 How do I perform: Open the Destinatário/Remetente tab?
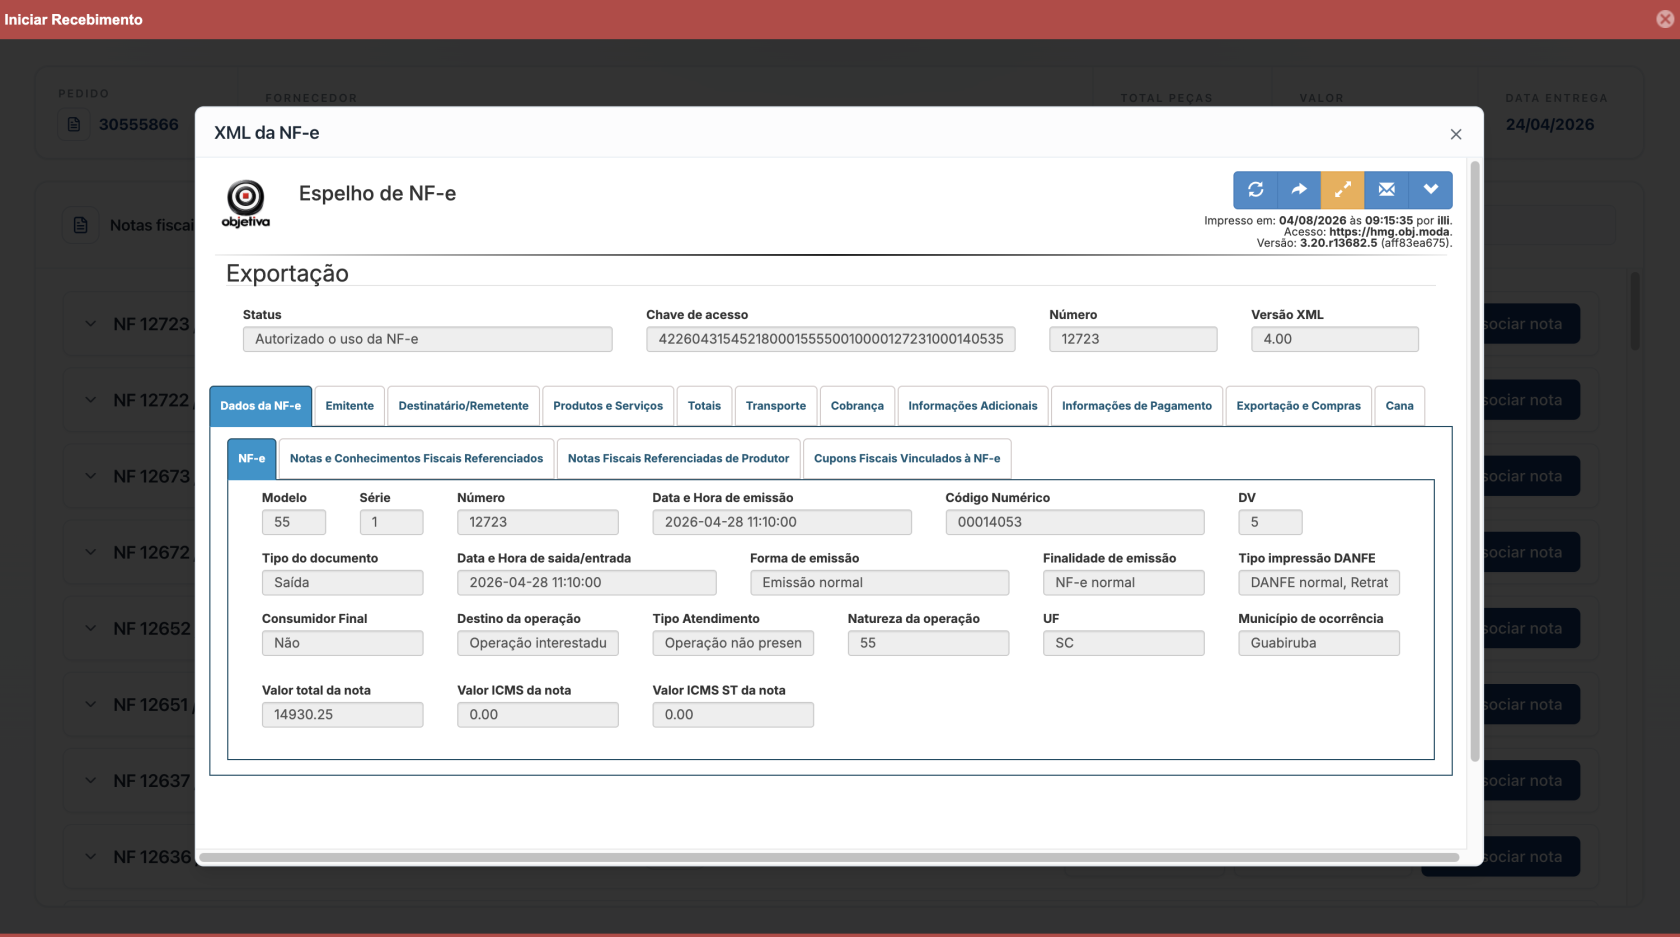click(x=463, y=406)
